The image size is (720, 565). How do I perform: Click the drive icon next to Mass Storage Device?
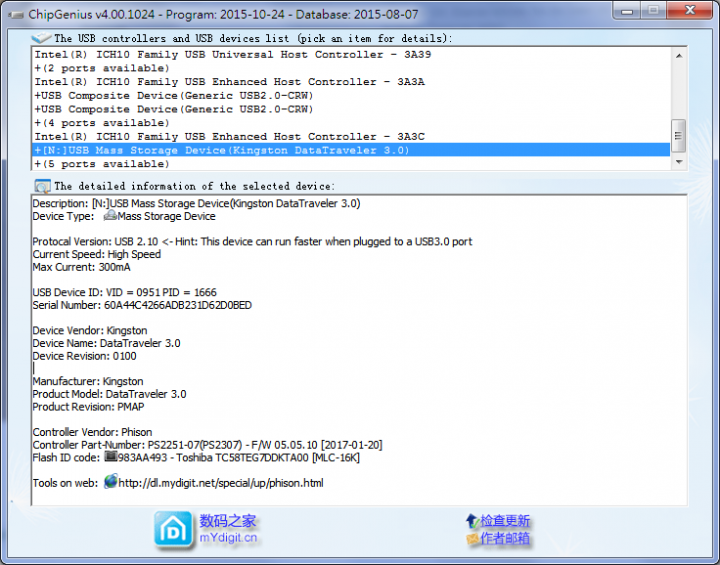[x=110, y=215]
